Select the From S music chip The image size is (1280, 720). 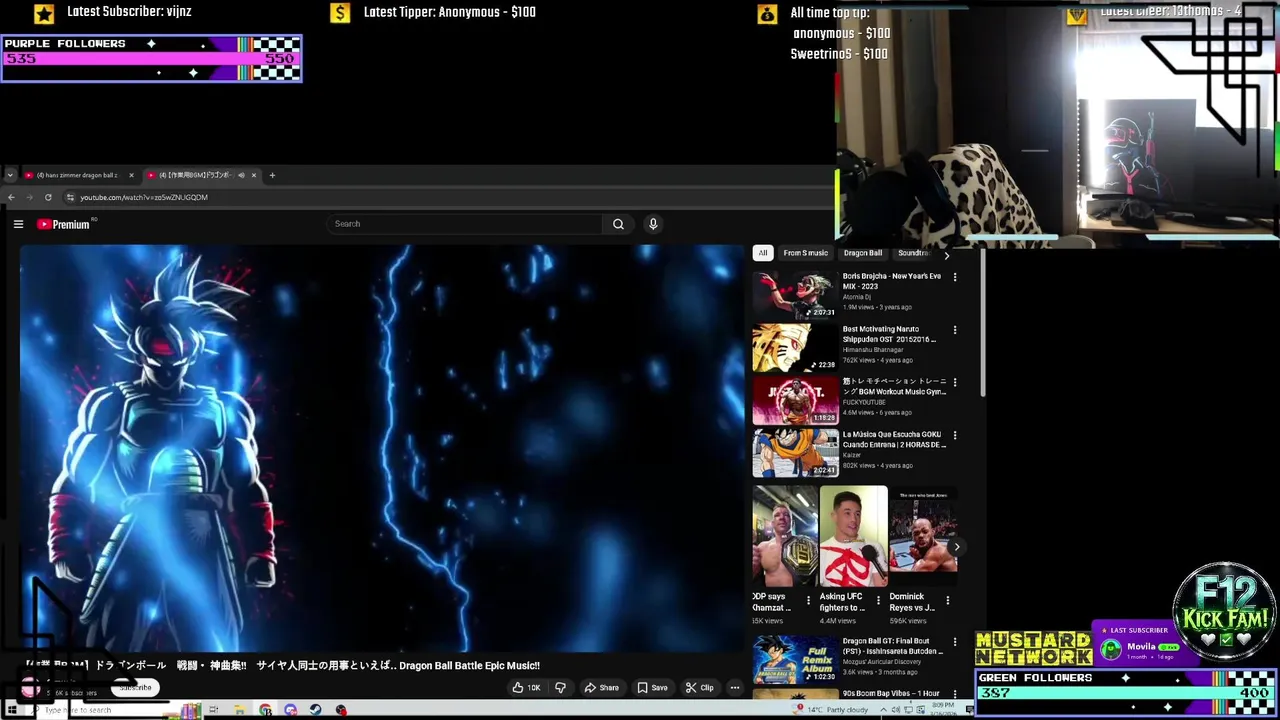(x=805, y=253)
